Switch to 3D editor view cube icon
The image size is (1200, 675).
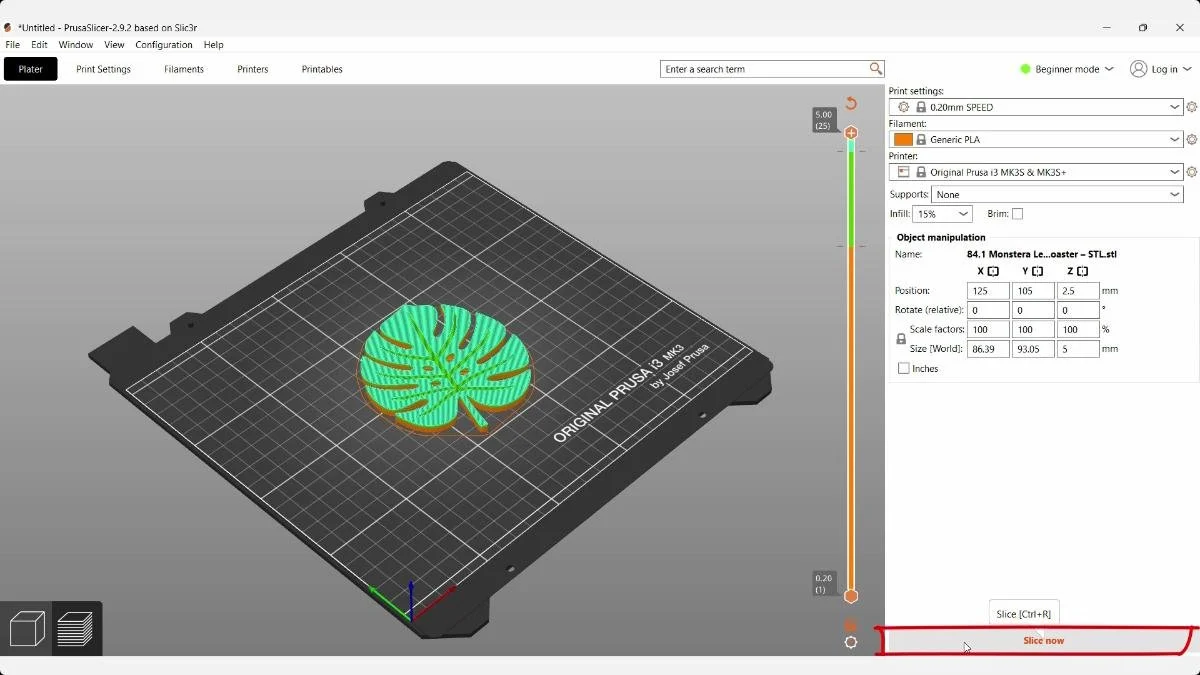[27, 629]
